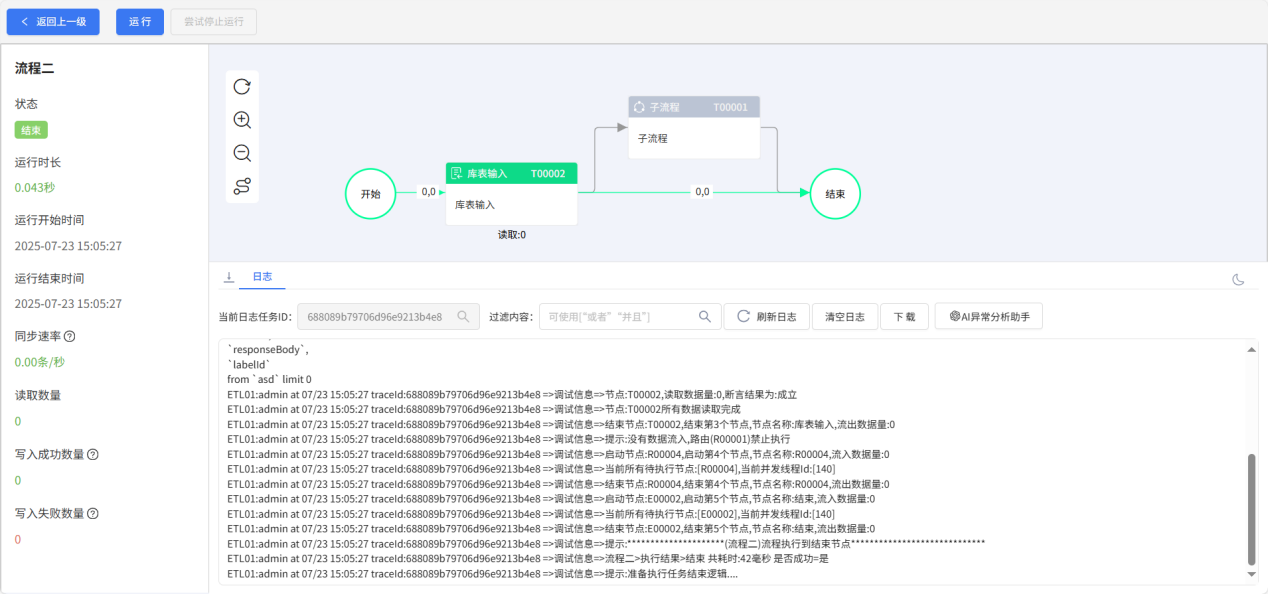Click the canvas refresh icon

(241, 86)
